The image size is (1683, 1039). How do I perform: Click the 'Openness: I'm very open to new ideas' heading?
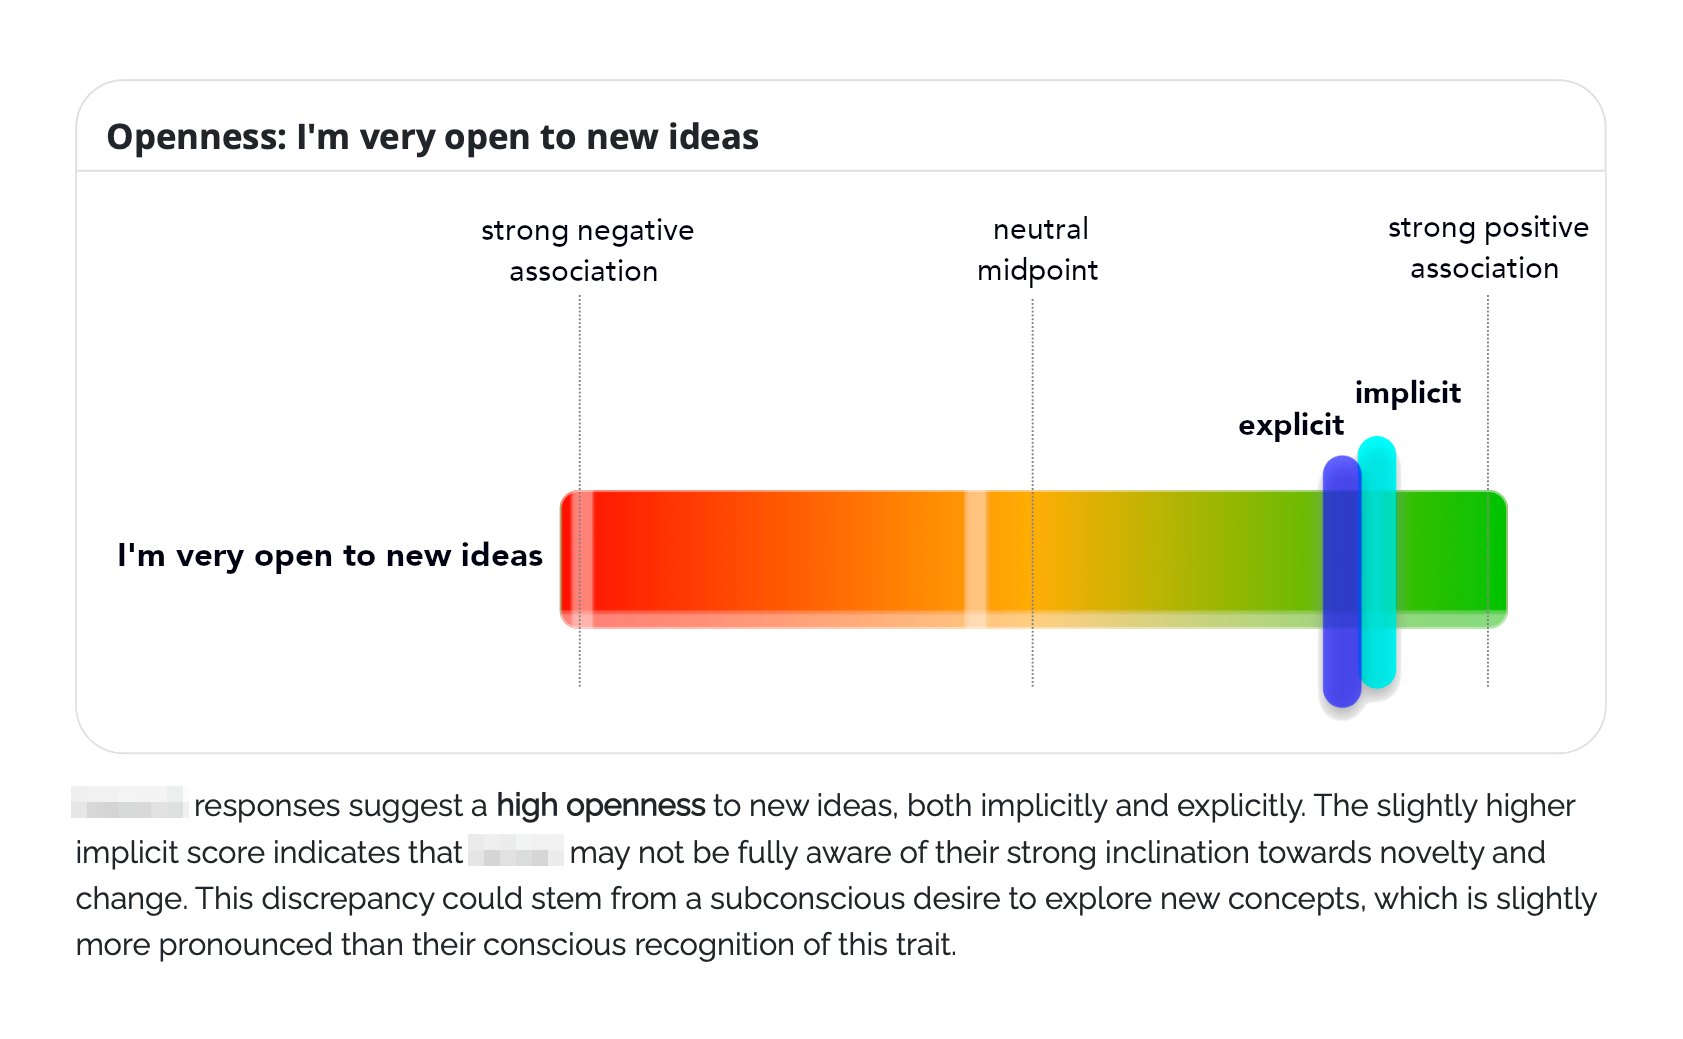click(x=433, y=137)
